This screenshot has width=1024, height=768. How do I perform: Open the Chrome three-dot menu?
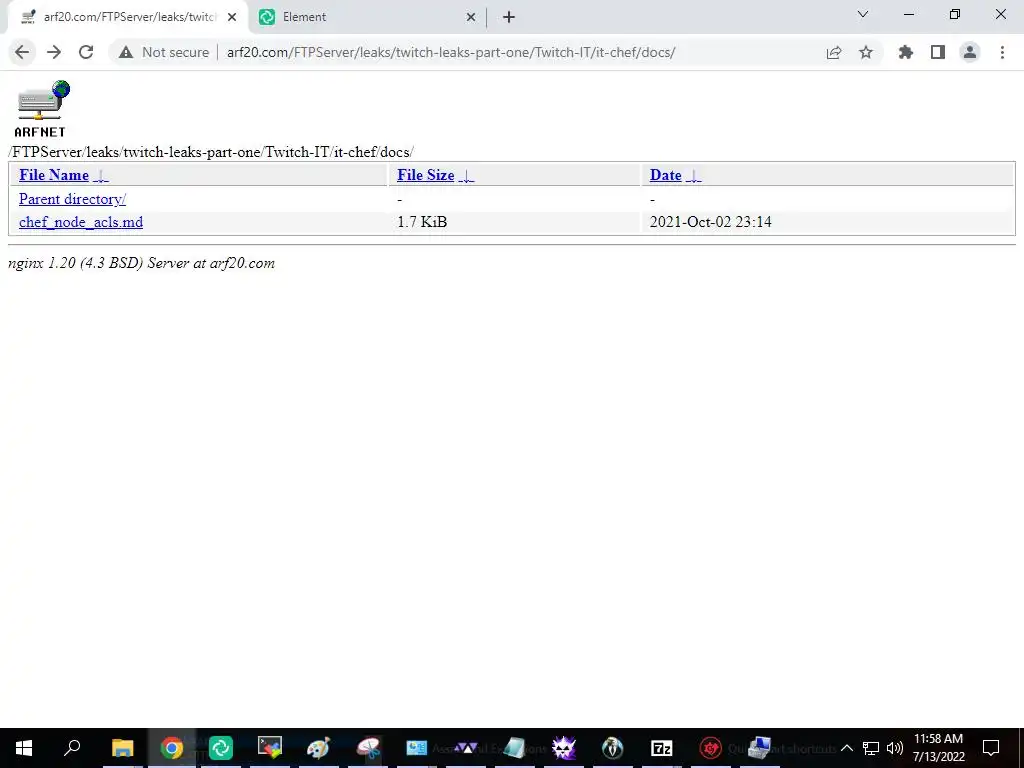pos(1002,52)
